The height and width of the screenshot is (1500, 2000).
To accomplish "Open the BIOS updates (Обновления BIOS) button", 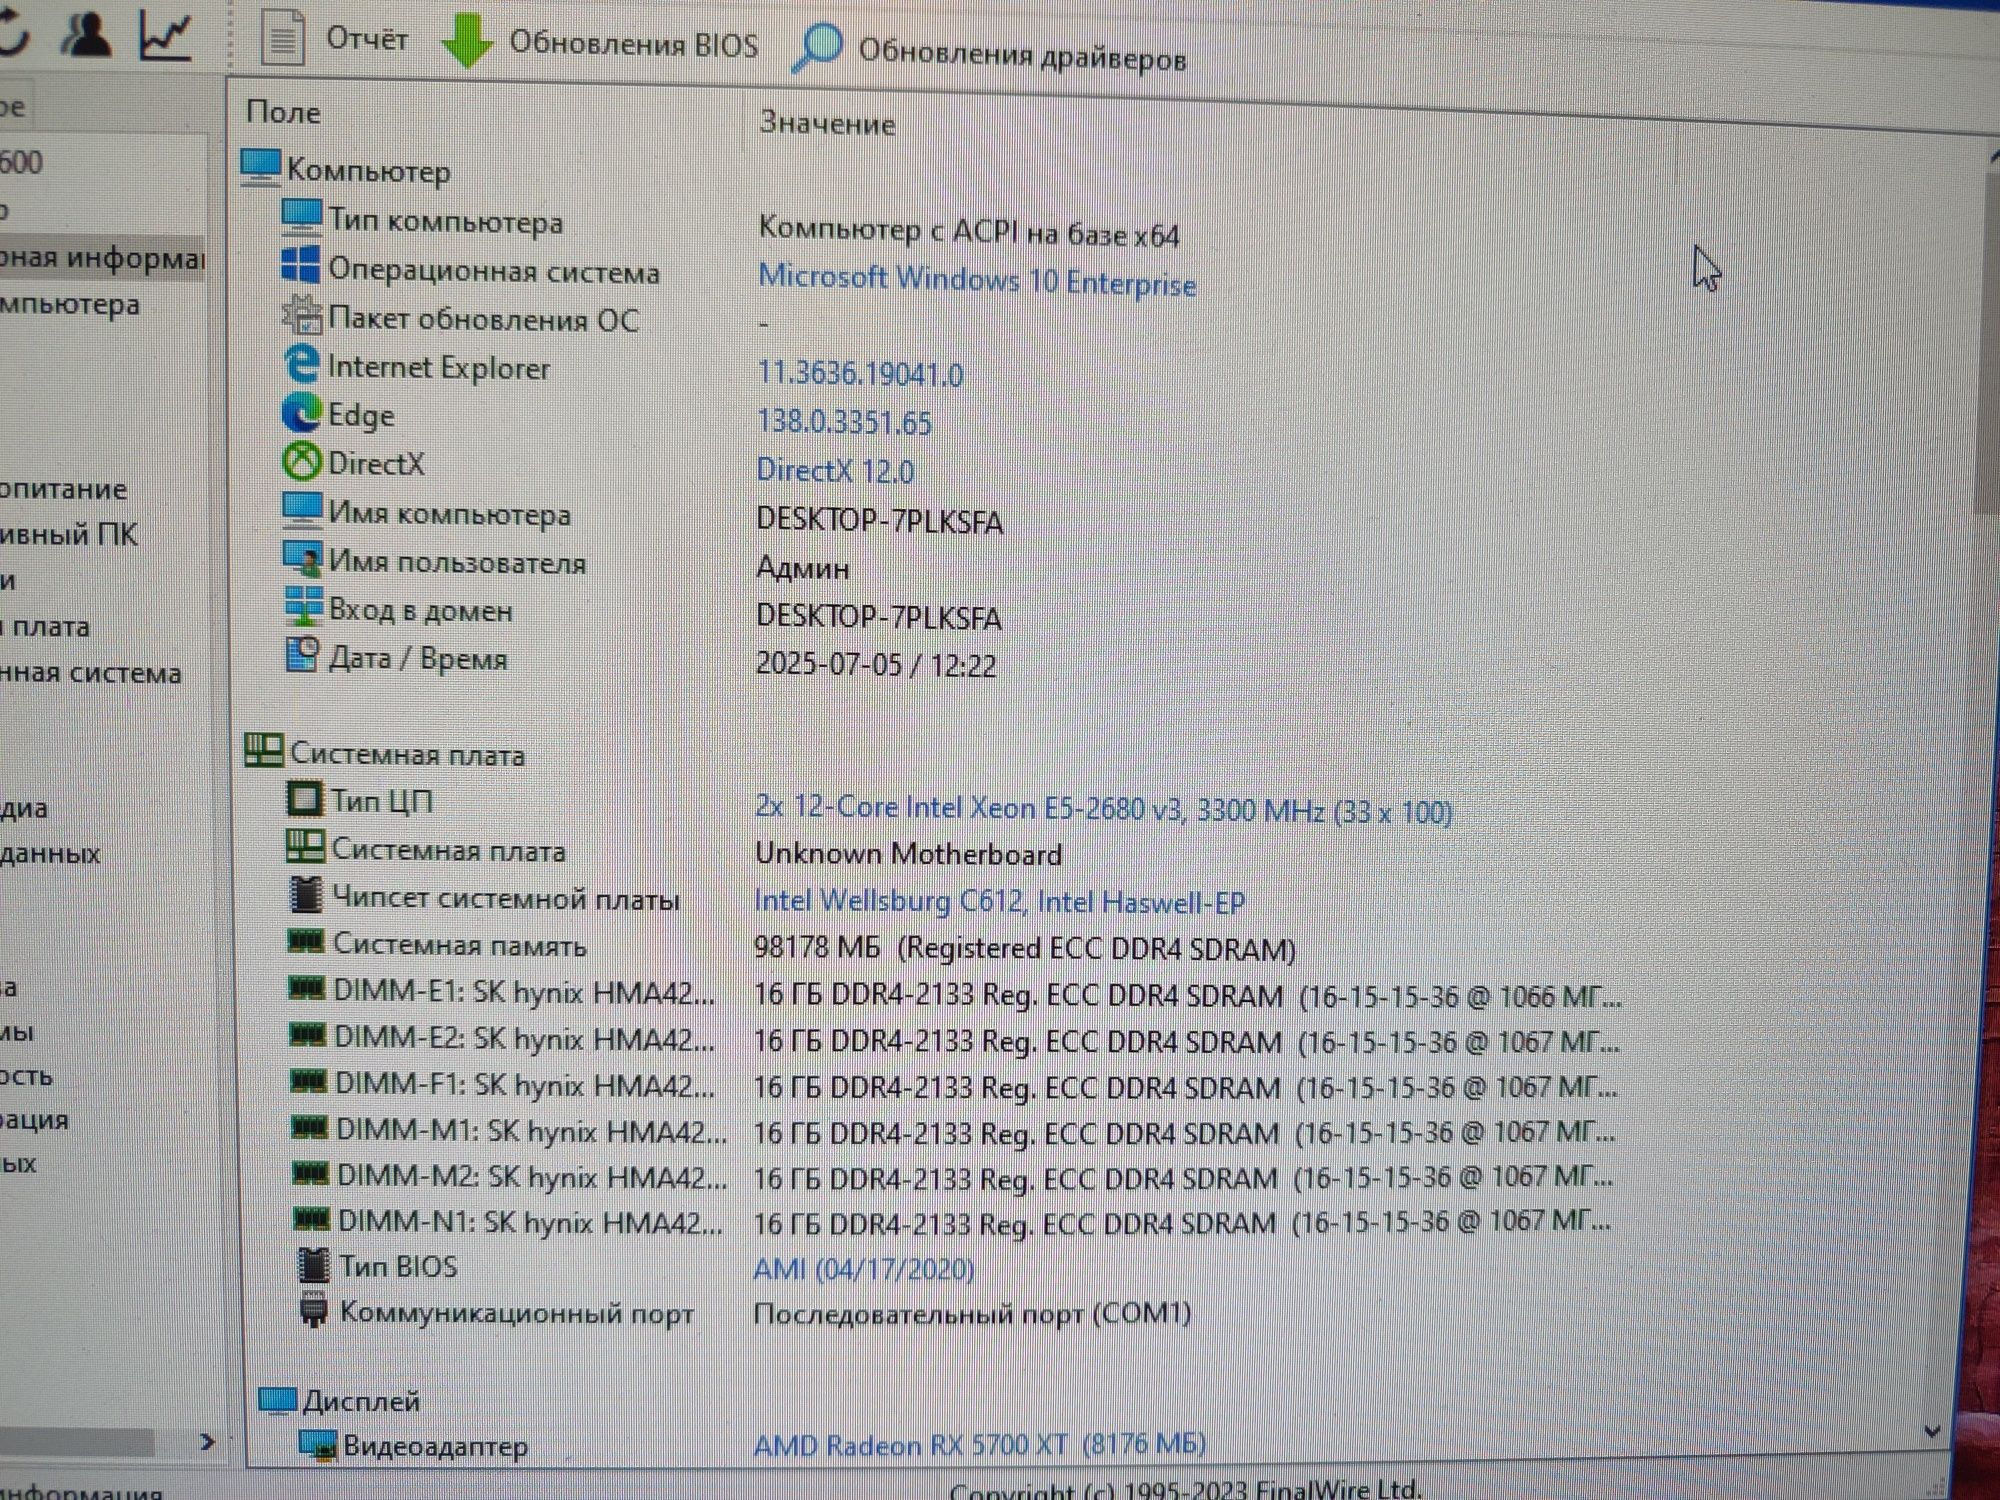I will 600,43.
